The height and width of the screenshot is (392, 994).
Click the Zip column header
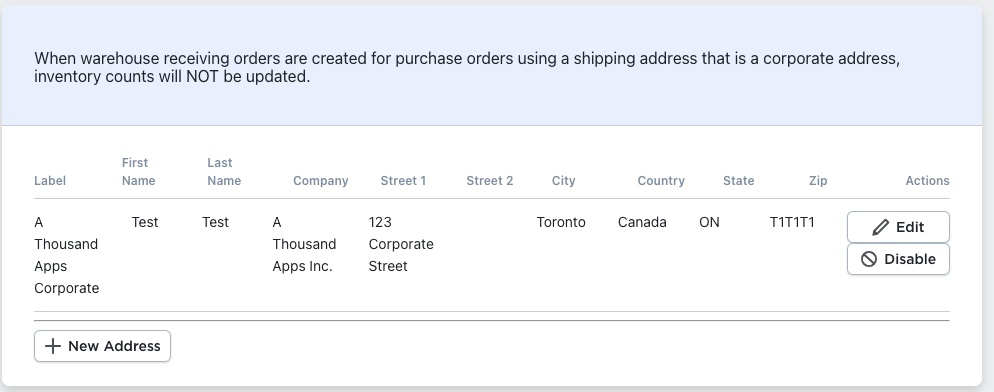[x=818, y=181]
